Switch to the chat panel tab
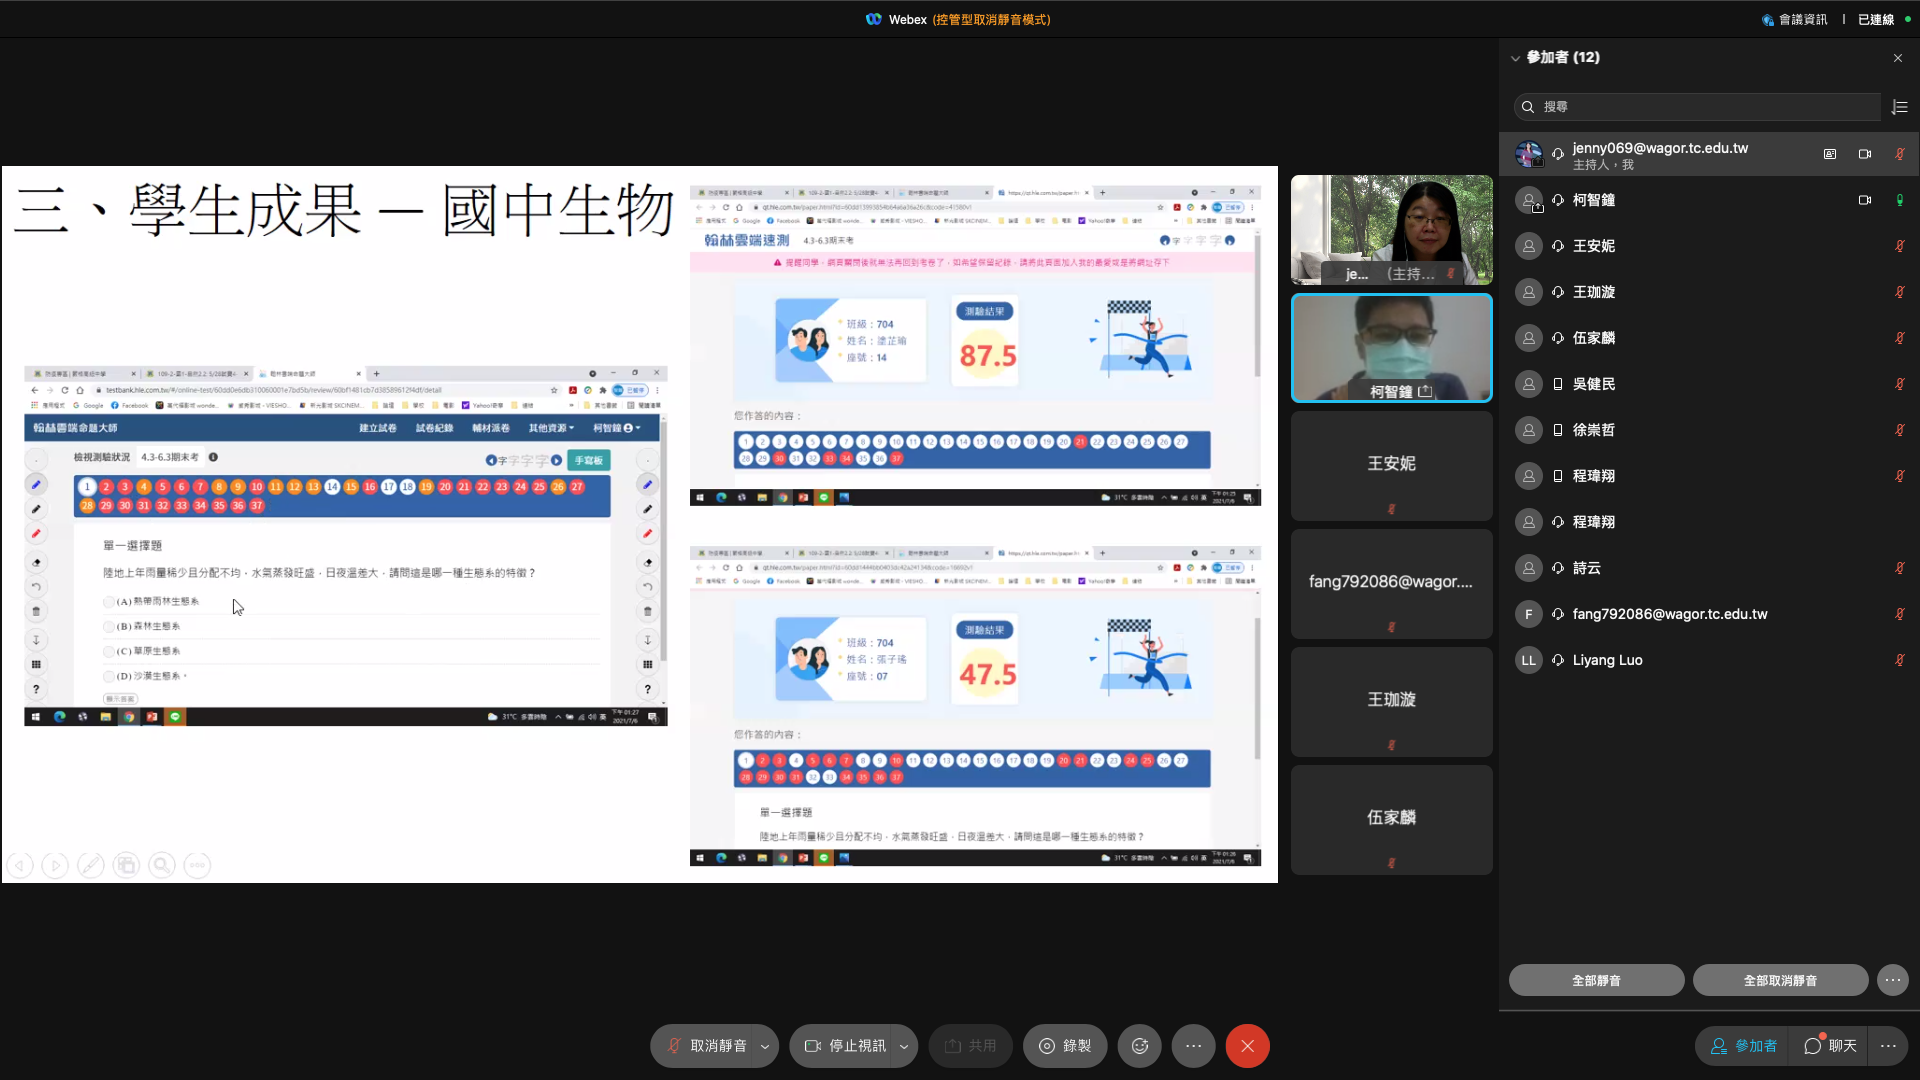 point(1831,1046)
